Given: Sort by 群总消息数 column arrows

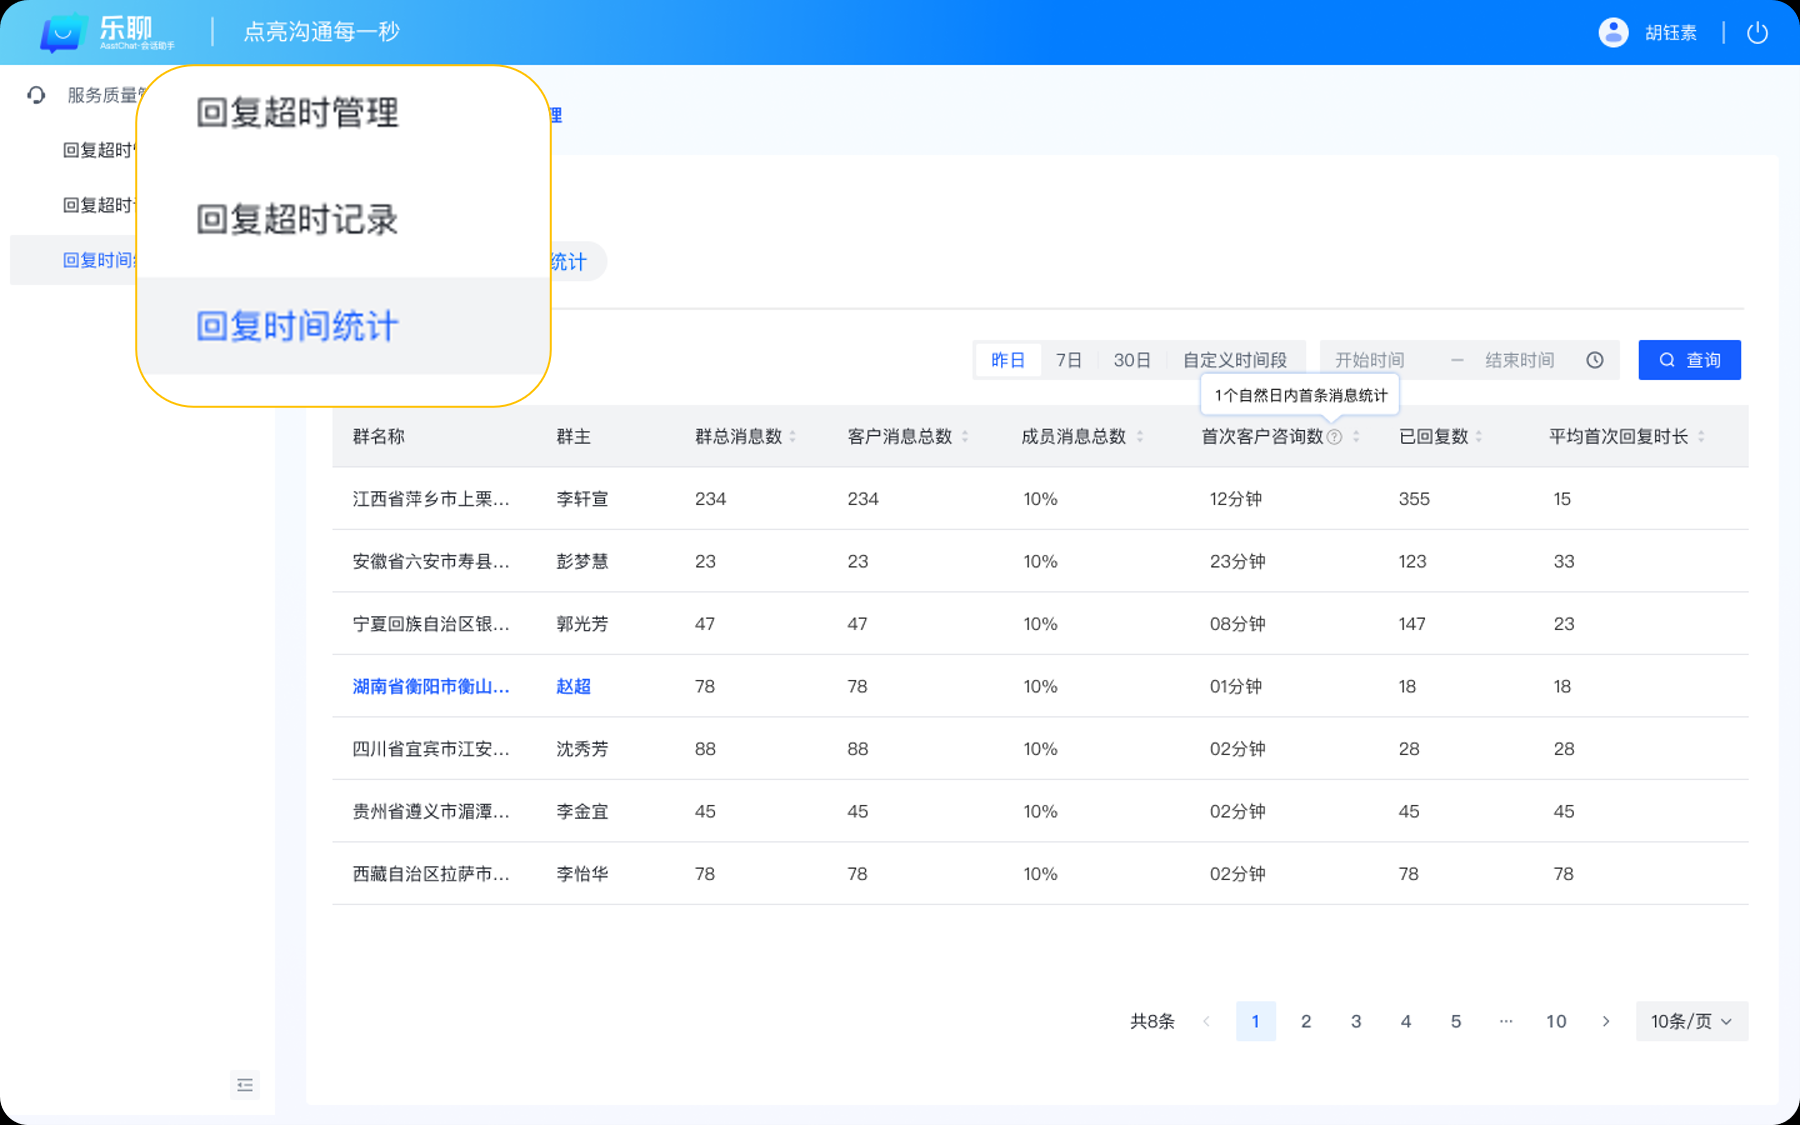Looking at the screenshot, I should click(793, 437).
